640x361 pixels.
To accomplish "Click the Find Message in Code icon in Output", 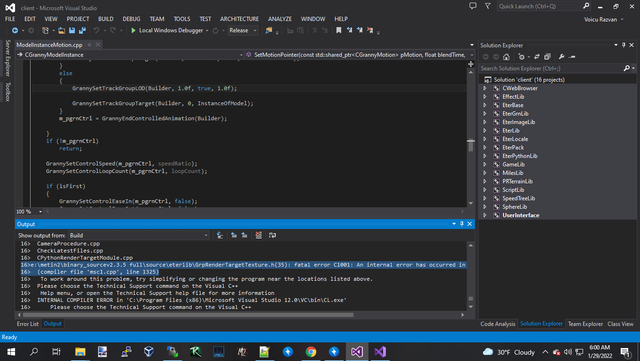I will [x=220, y=235].
